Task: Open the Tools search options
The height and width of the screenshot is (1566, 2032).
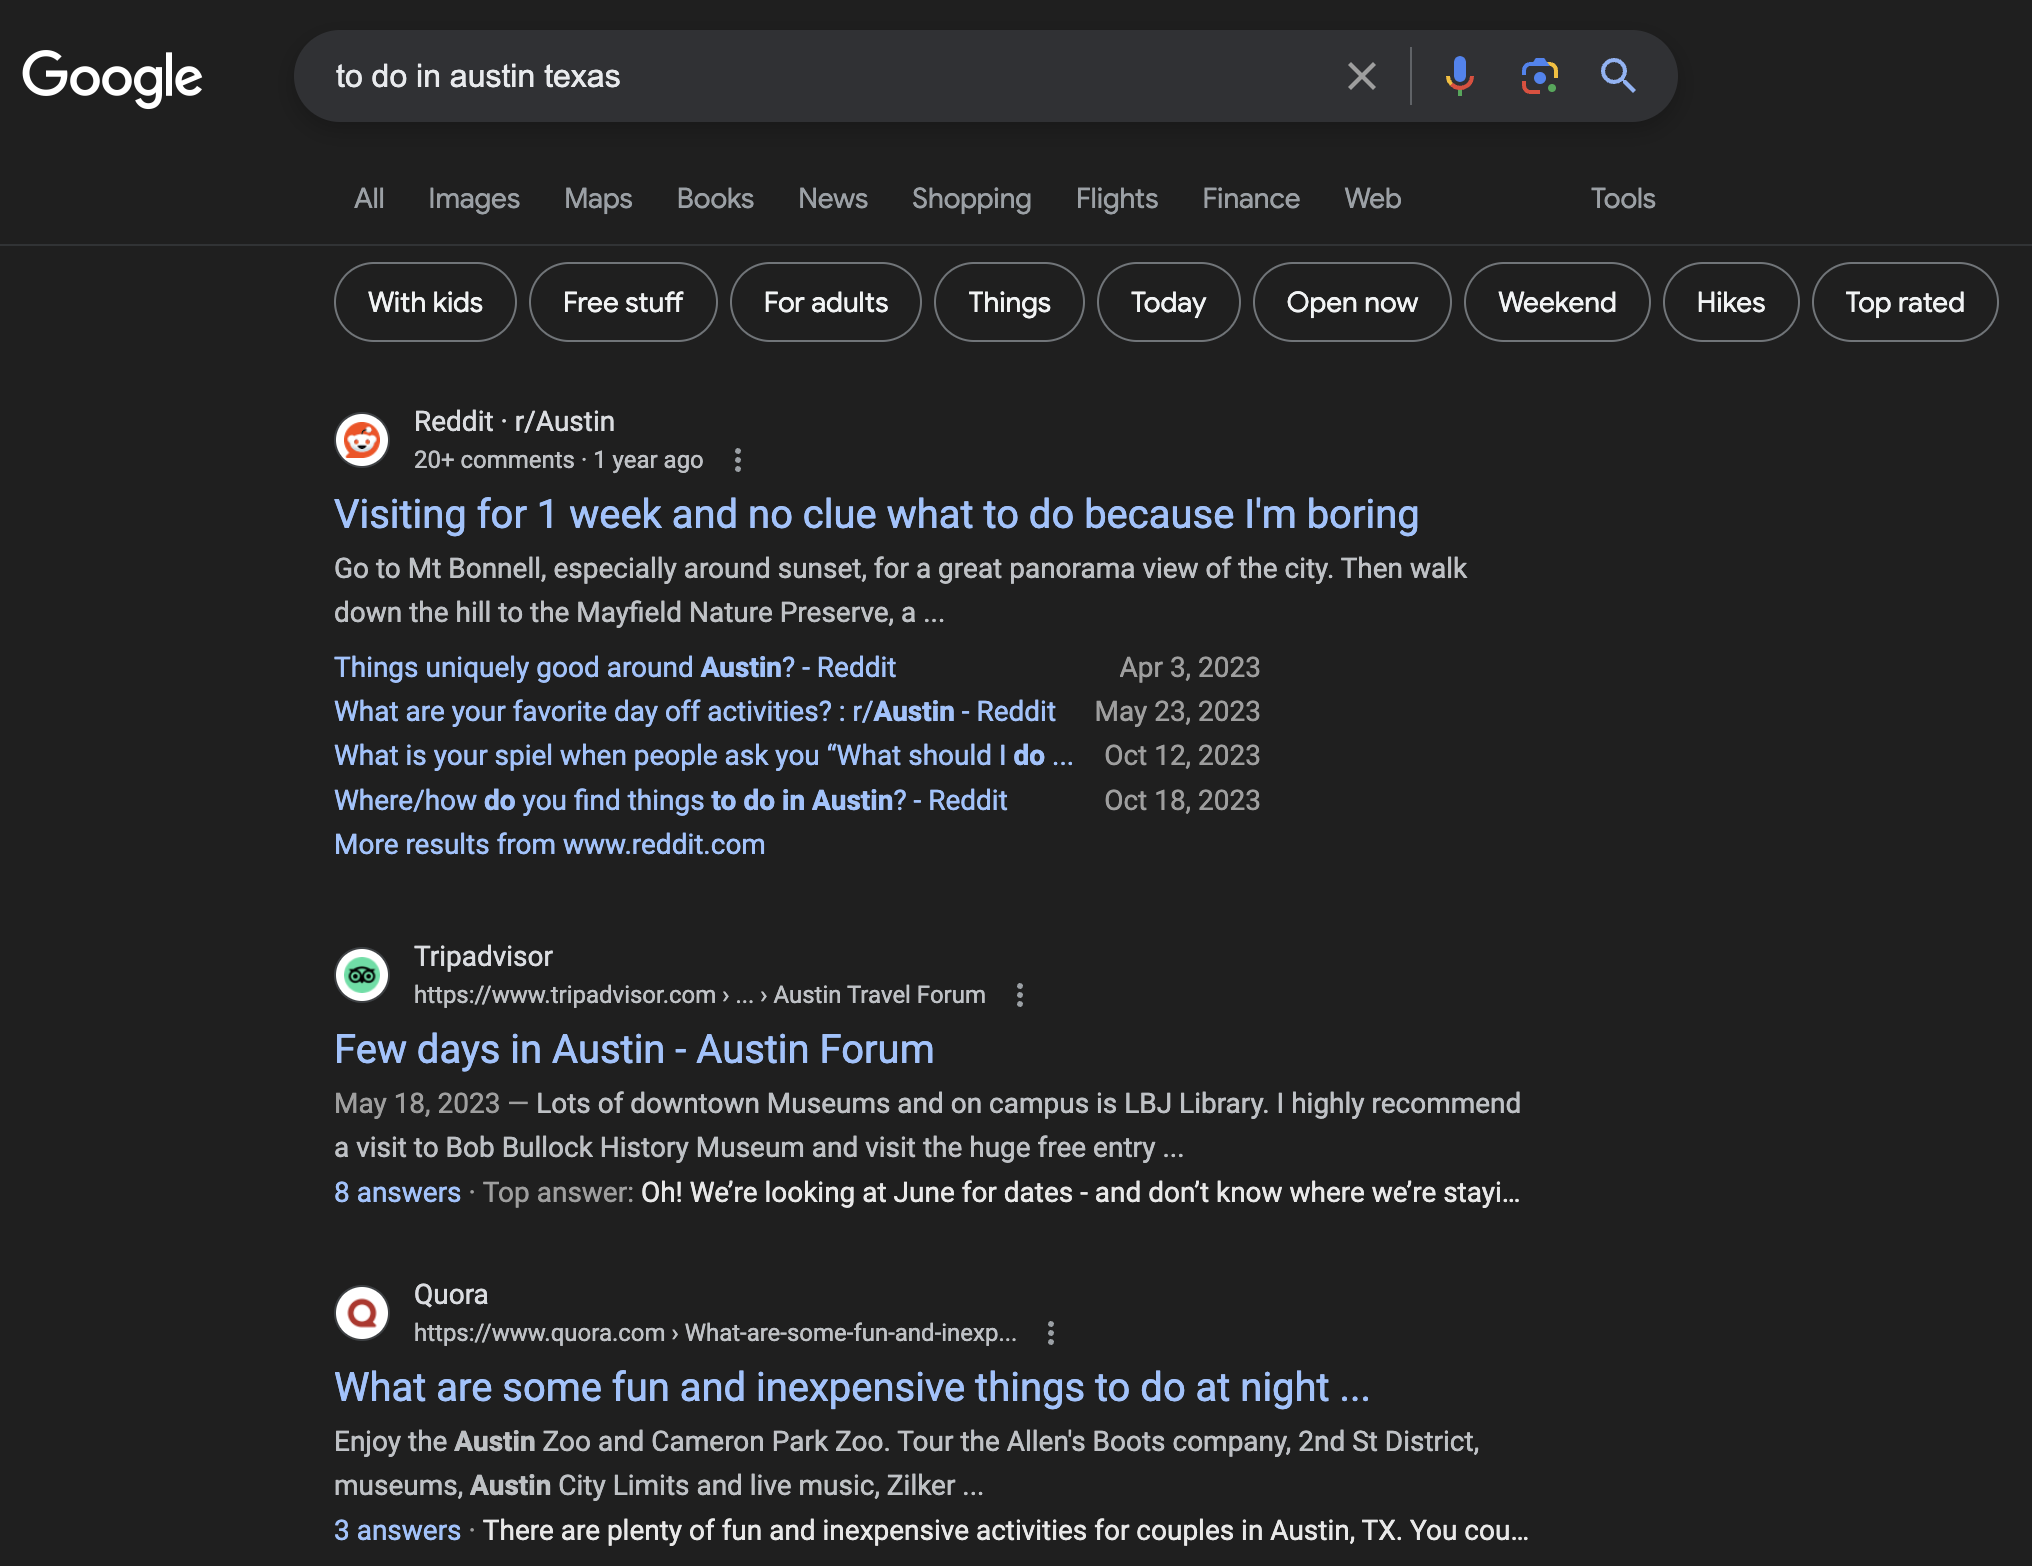Action: pyautogui.click(x=1622, y=198)
